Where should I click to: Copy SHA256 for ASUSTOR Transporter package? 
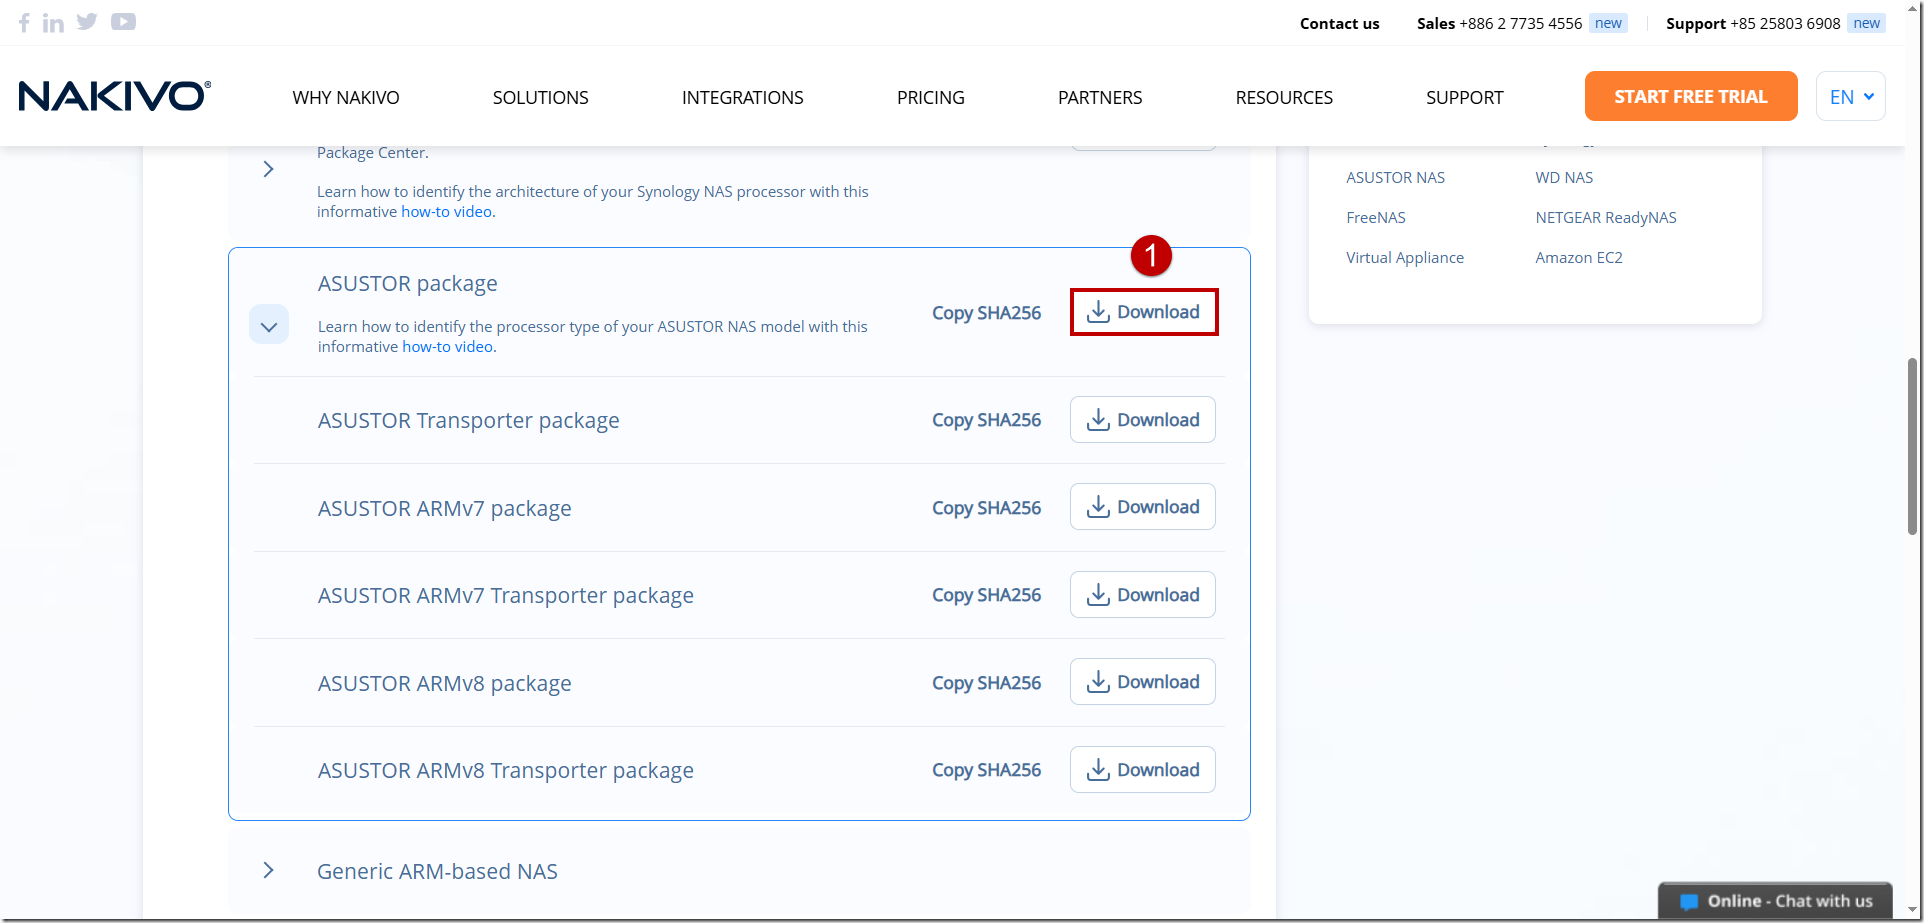[986, 420]
